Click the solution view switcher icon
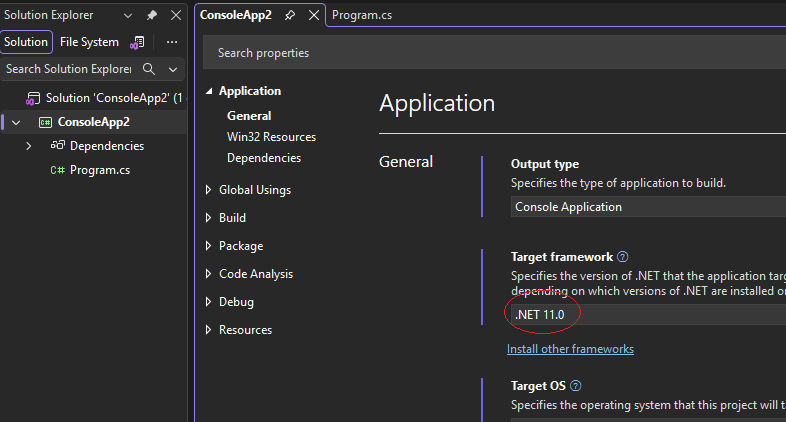 click(x=137, y=43)
